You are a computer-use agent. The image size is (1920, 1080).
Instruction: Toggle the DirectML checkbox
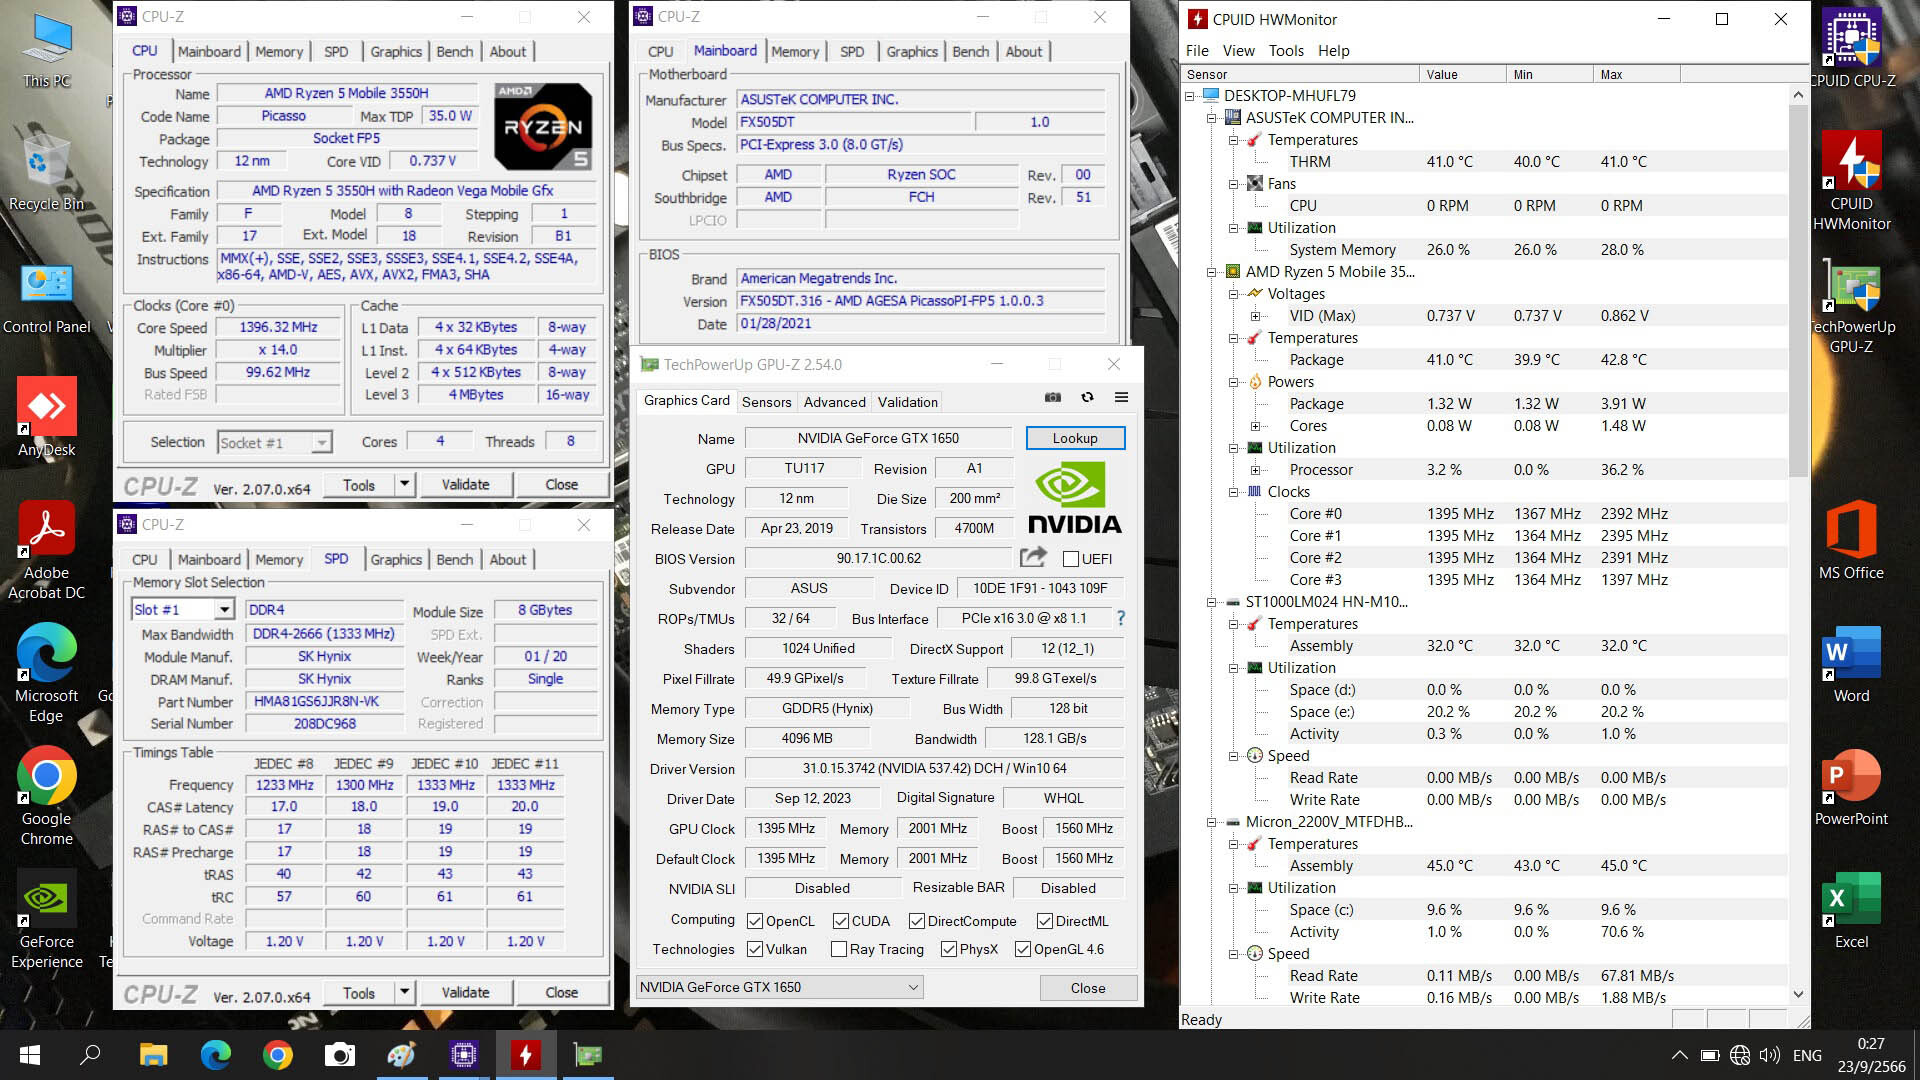pos(1044,921)
